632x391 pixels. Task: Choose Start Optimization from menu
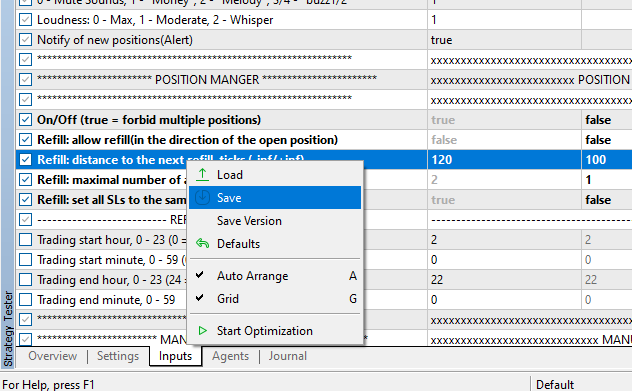point(275,331)
